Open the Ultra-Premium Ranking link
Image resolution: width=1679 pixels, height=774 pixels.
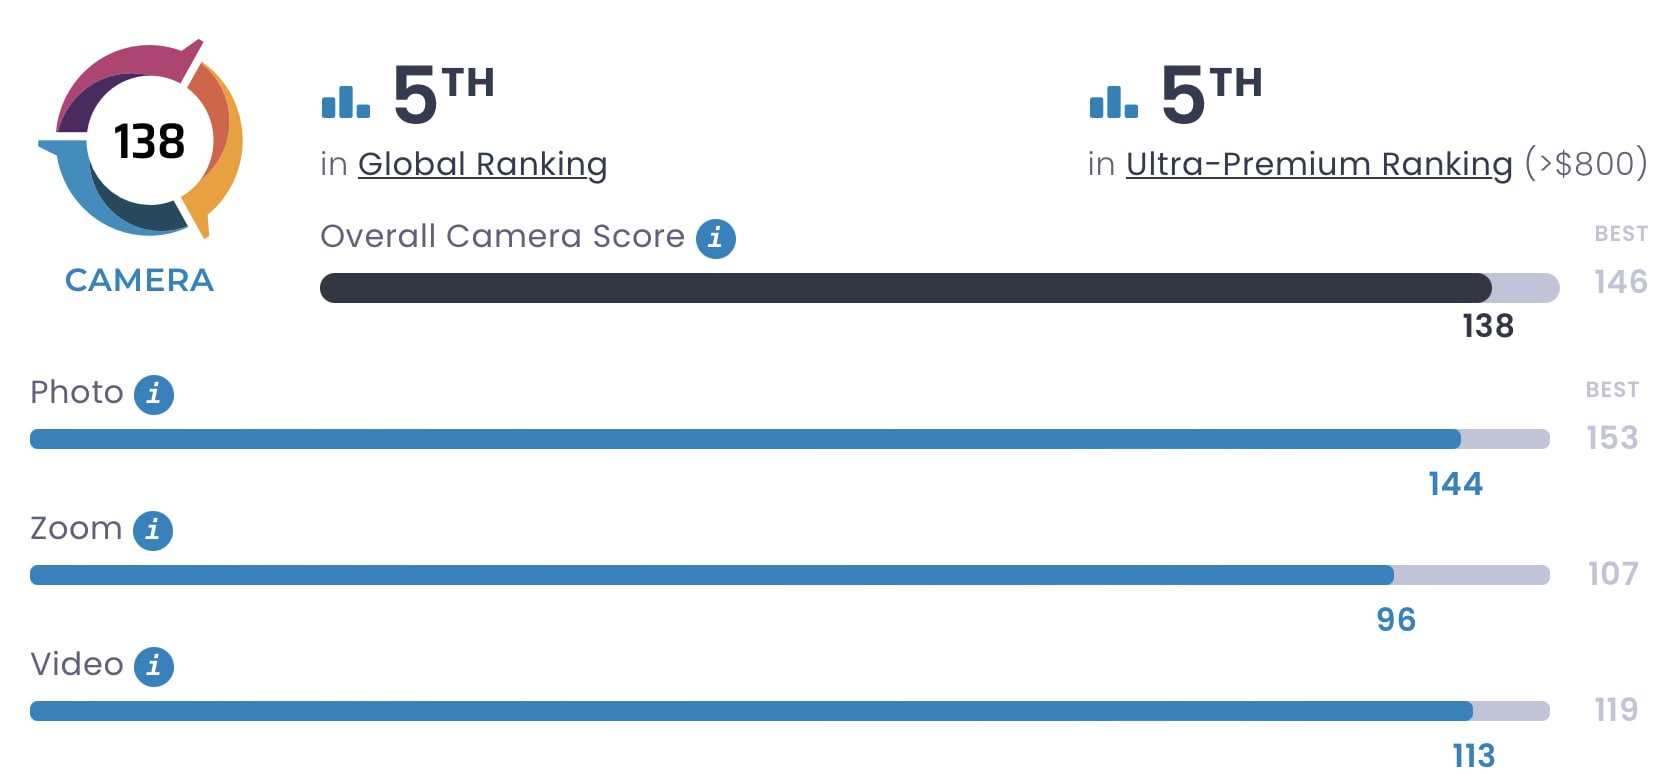point(1319,164)
